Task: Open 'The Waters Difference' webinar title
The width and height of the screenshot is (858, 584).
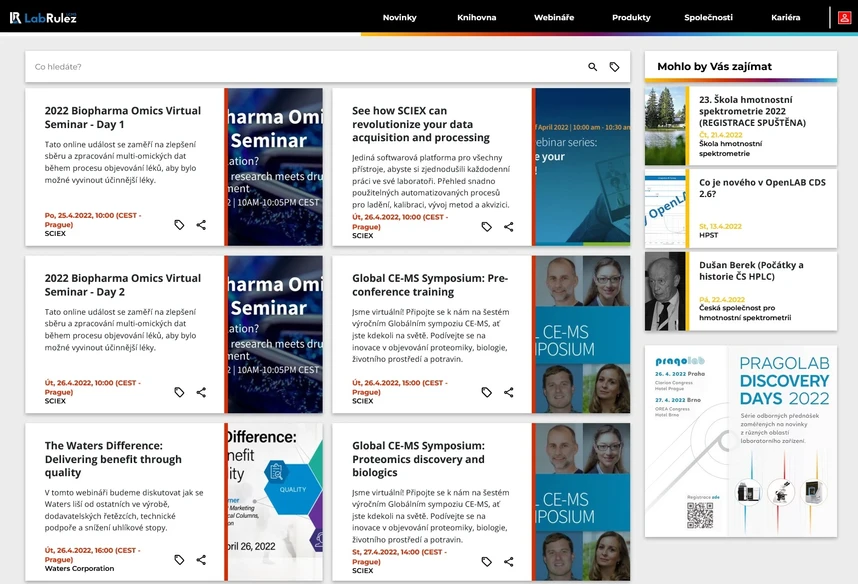Action: coord(113,459)
